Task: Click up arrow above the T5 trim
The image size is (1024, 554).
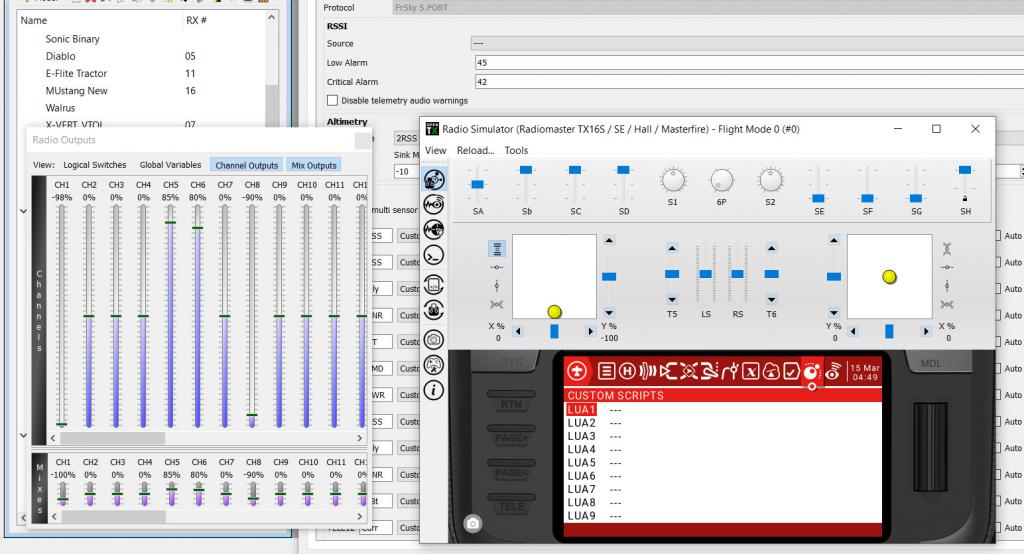Action: point(672,248)
